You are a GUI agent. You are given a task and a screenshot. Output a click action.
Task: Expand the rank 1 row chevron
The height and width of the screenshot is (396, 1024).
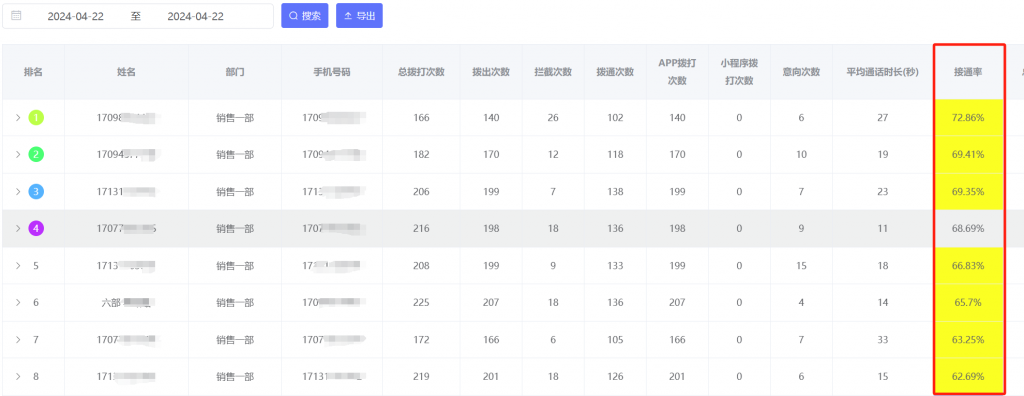18,118
